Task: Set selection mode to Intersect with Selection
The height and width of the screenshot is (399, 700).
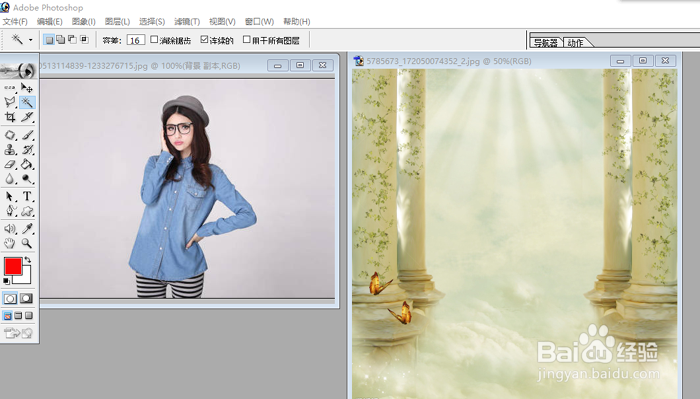Action: [x=84, y=40]
